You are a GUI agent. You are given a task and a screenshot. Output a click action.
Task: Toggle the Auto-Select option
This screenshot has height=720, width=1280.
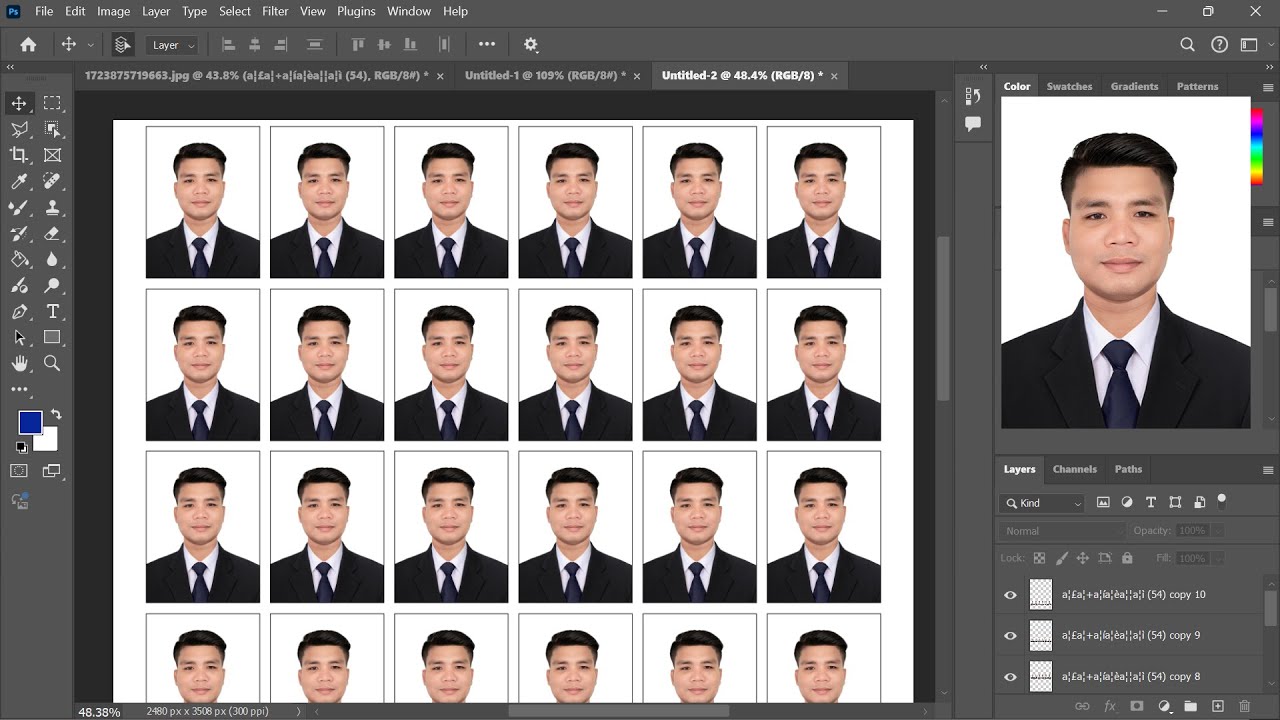tap(122, 45)
